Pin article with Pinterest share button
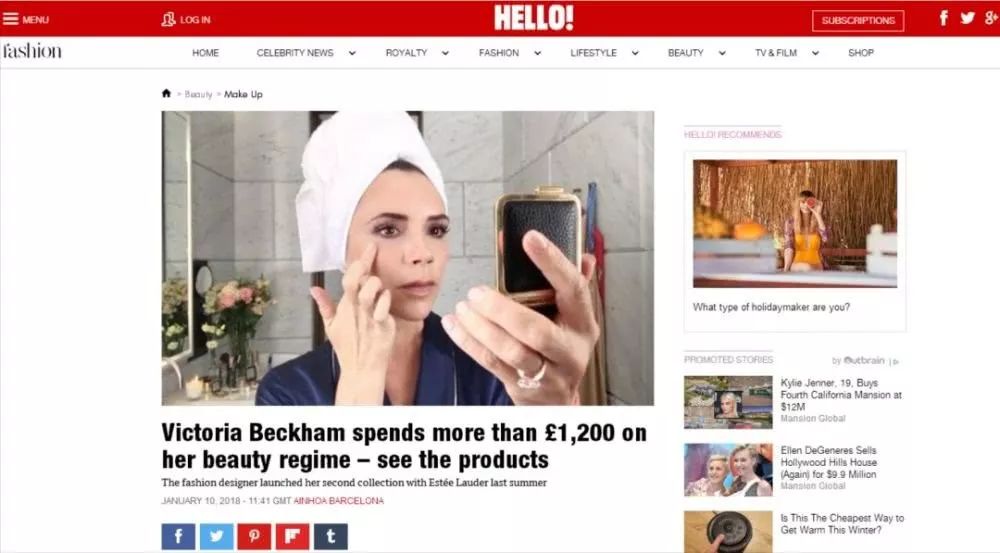 coord(254,536)
